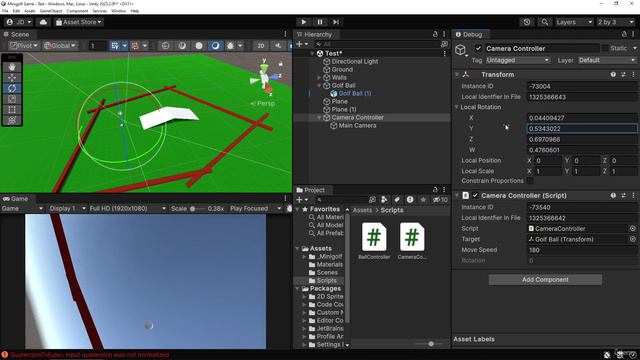Select the Rotate tool in Scene
Image resolution: width=640 pixels, height=360 pixels.
coord(12,88)
